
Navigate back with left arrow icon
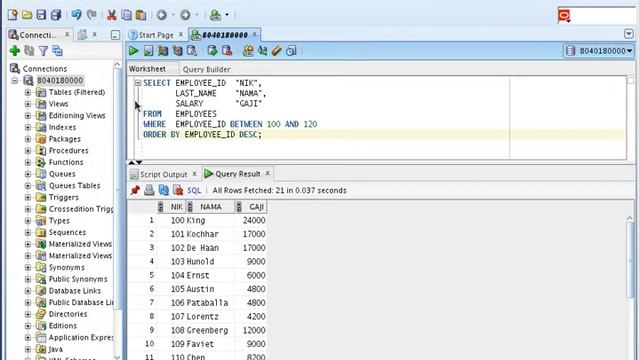[162, 15]
